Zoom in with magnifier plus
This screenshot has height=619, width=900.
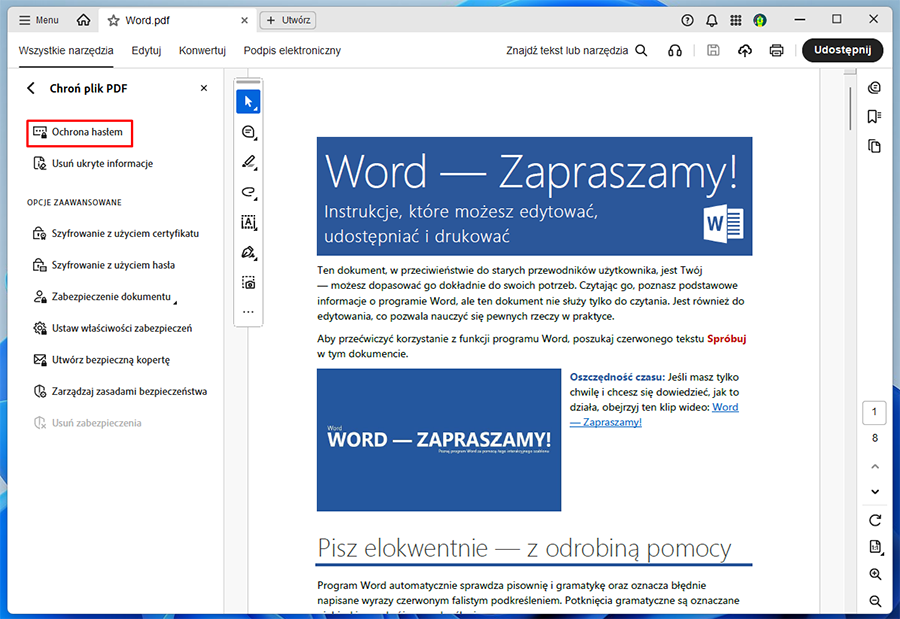tap(875, 574)
